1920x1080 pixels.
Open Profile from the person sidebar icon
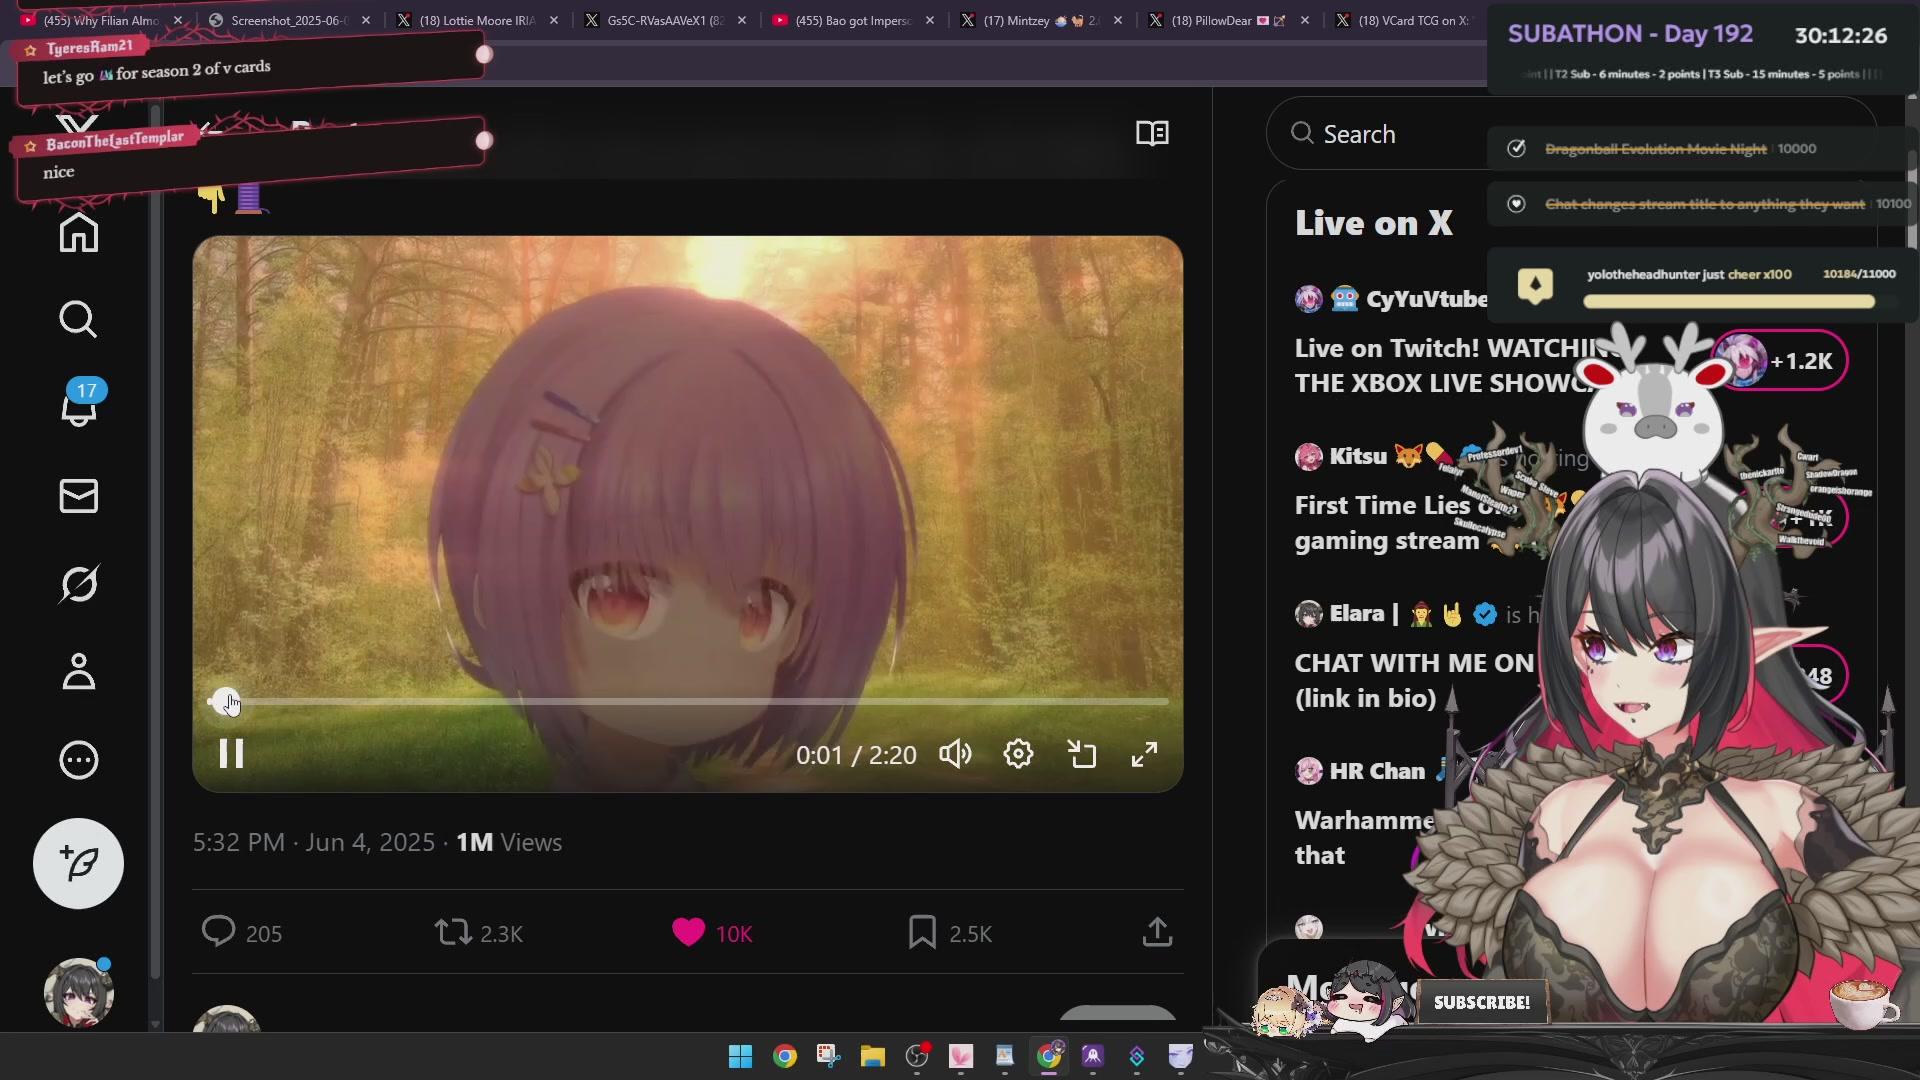pos(79,672)
